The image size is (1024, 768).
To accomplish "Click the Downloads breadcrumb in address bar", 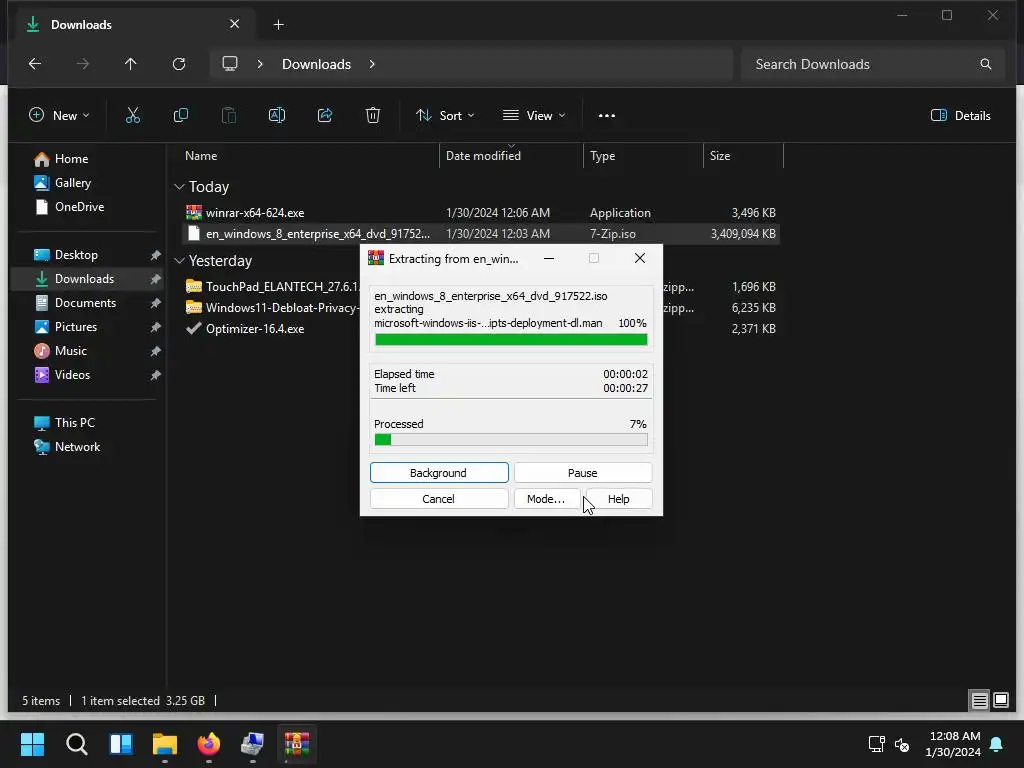I will (317, 64).
